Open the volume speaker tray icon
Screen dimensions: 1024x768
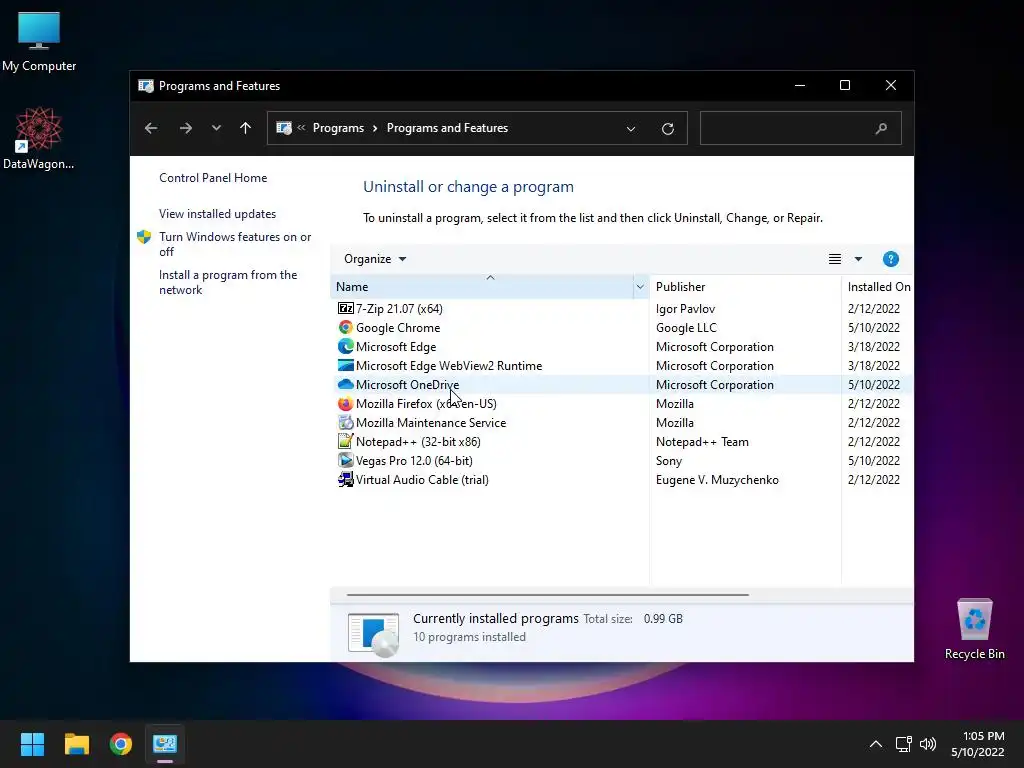[927, 743]
